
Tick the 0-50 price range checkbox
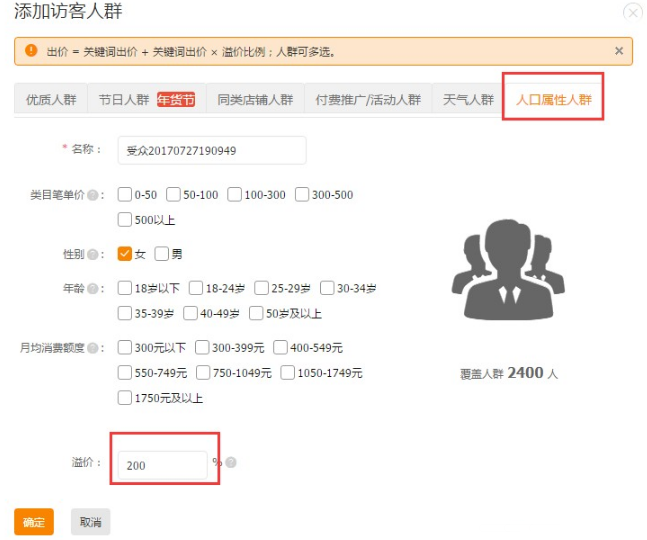[x=125, y=194]
